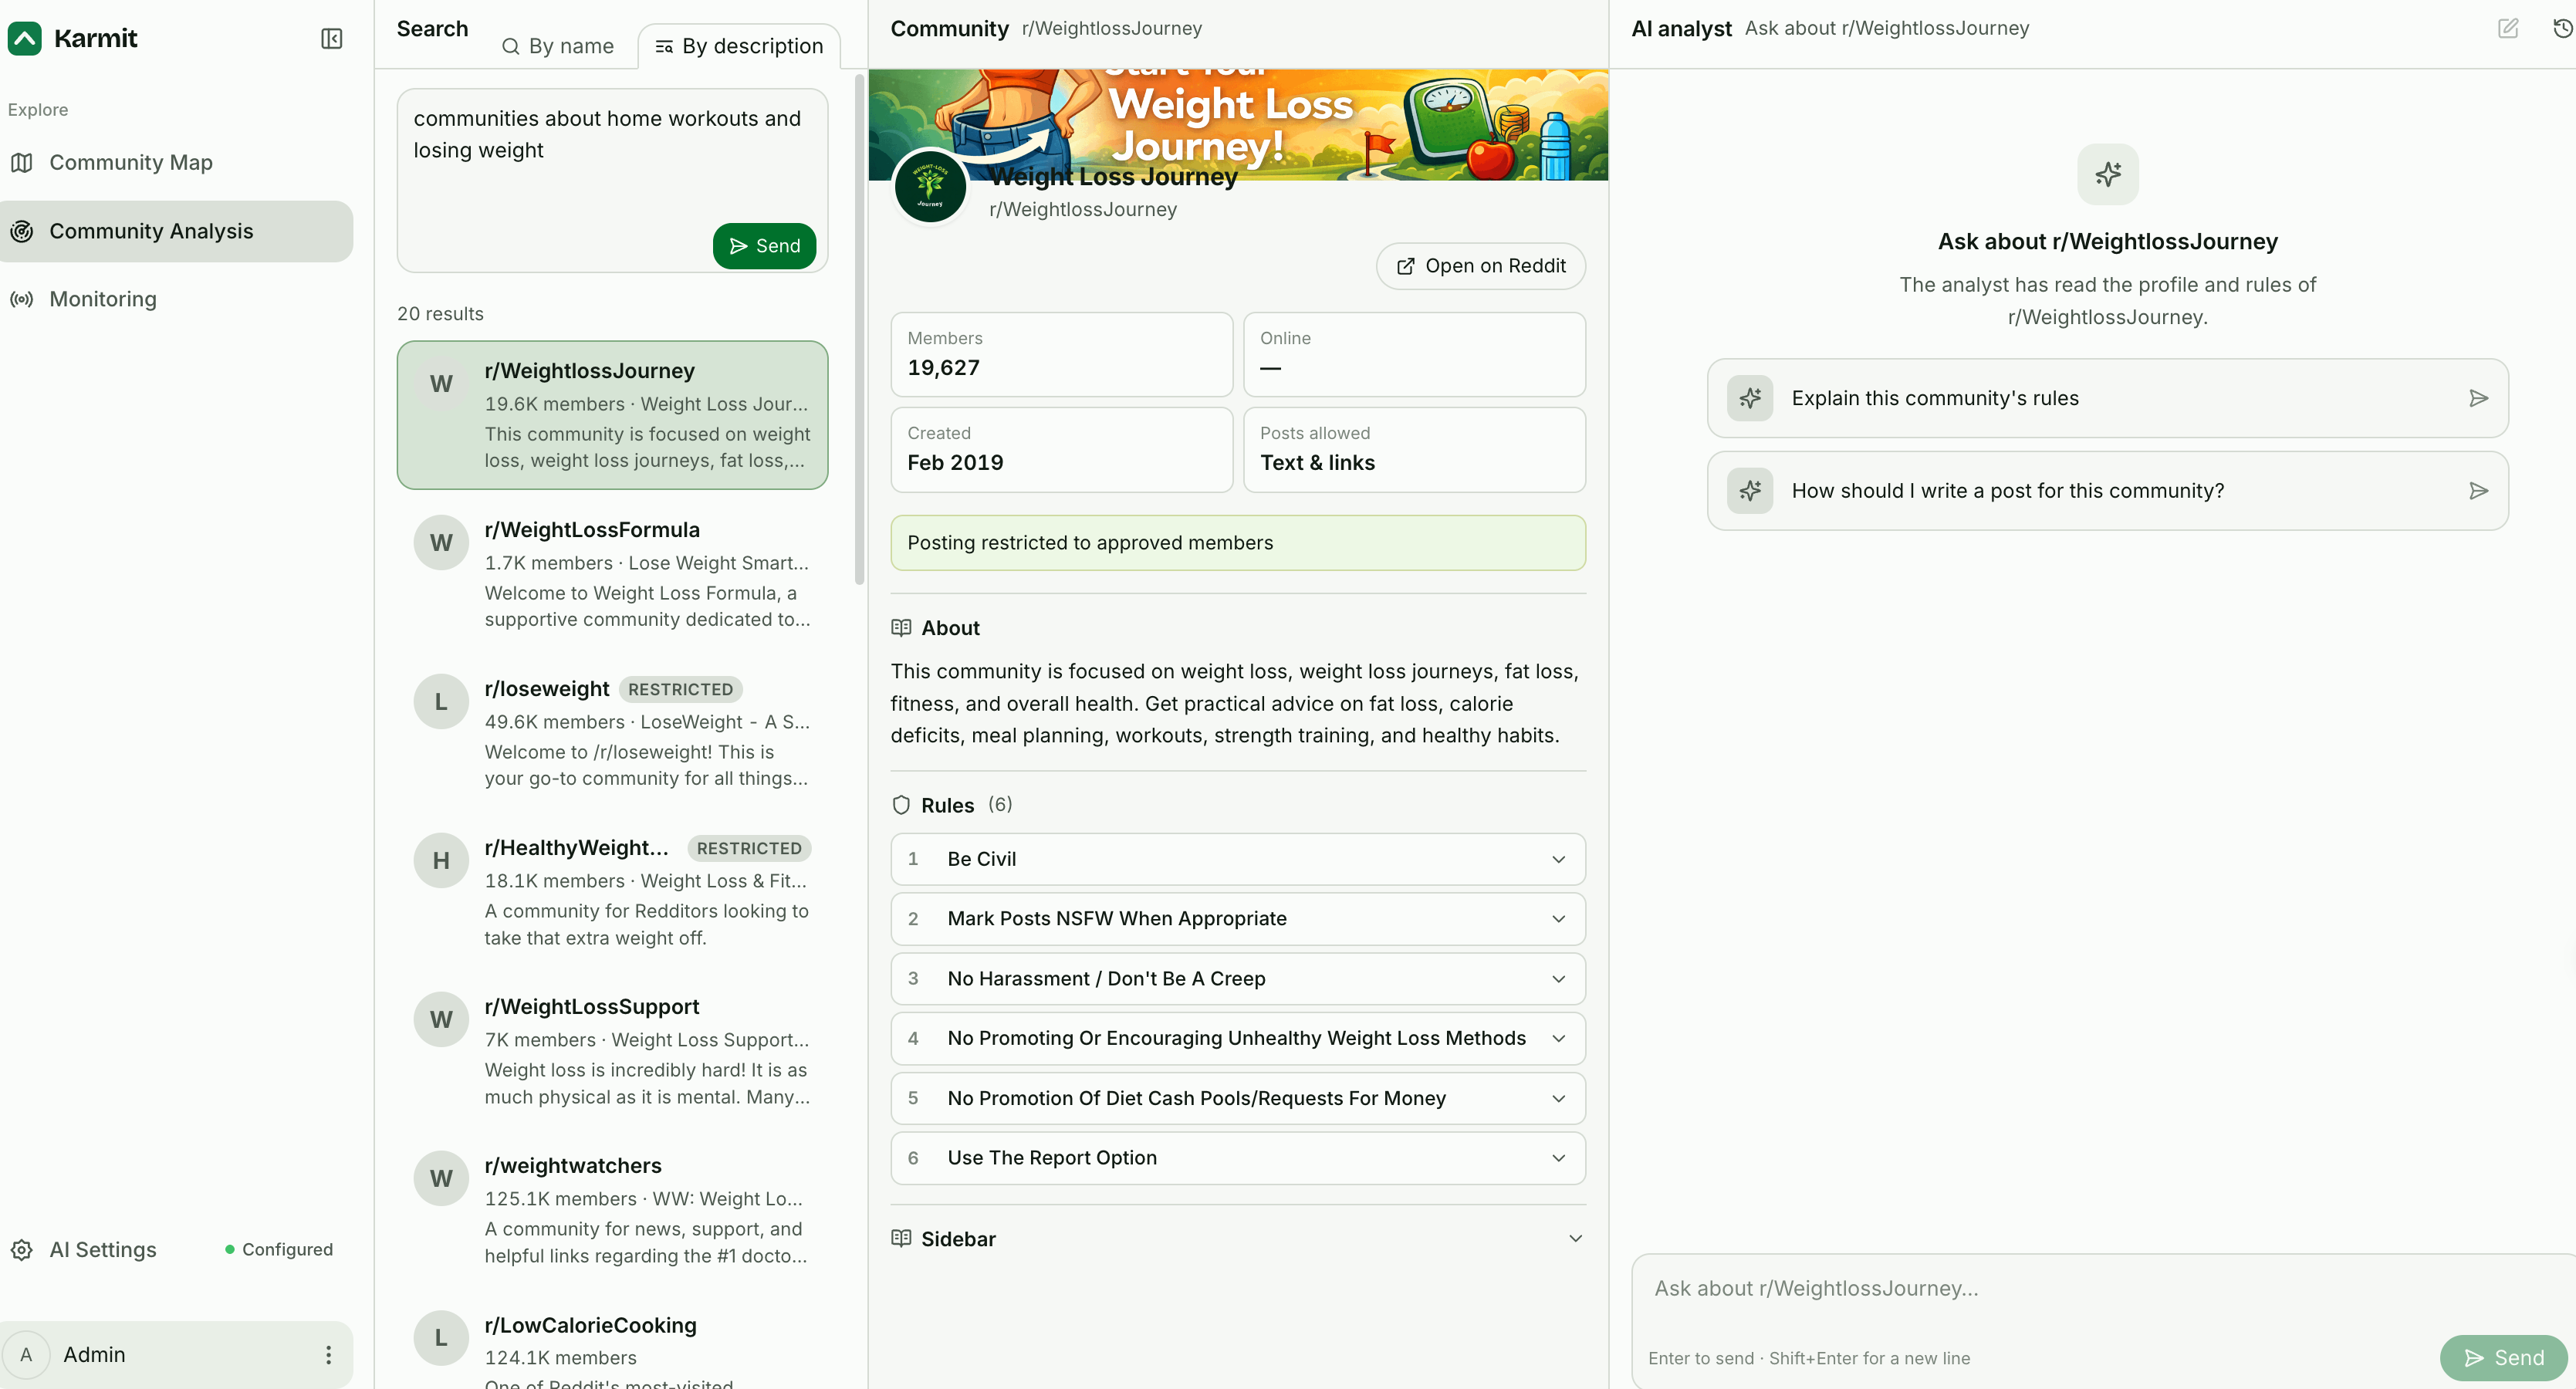Click the Weight Loss Journey community avatar
The height and width of the screenshot is (1389, 2576).
[930, 187]
